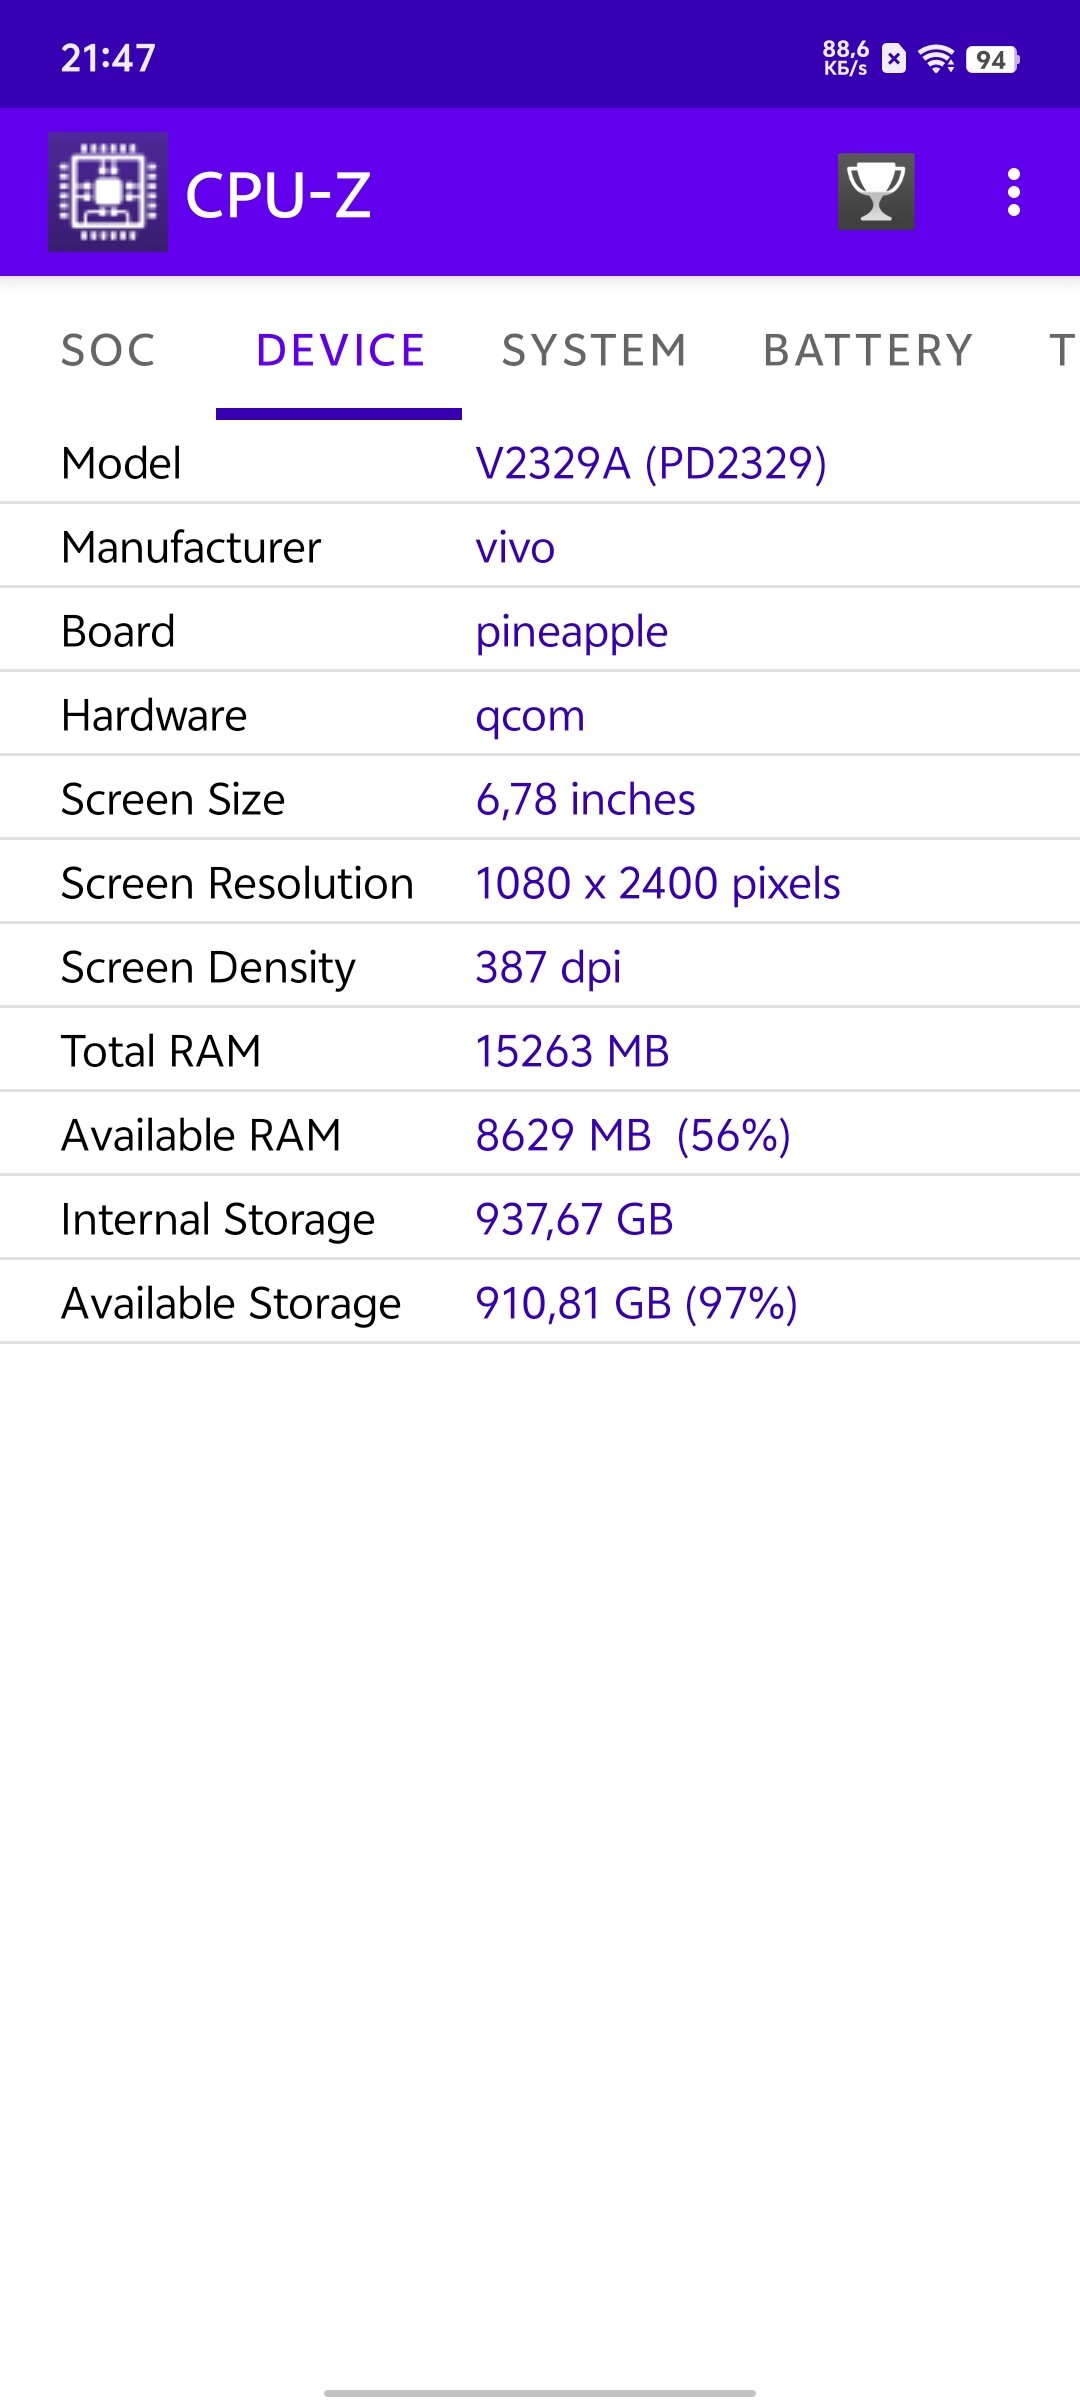Tap the network speed indicator
Image resolution: width=1080 pixels, height=2400 pixels.
pyautogui.click(x=845, y=59)
